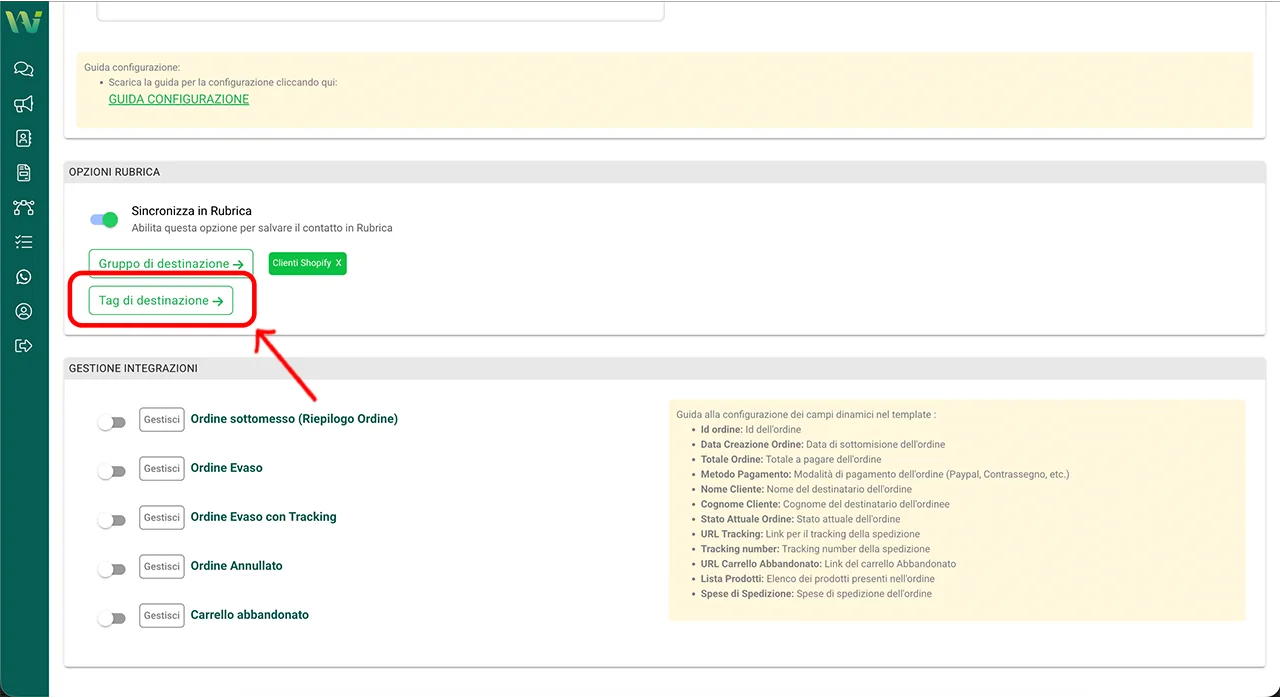Open the Tag di destinazione selector

160,301
